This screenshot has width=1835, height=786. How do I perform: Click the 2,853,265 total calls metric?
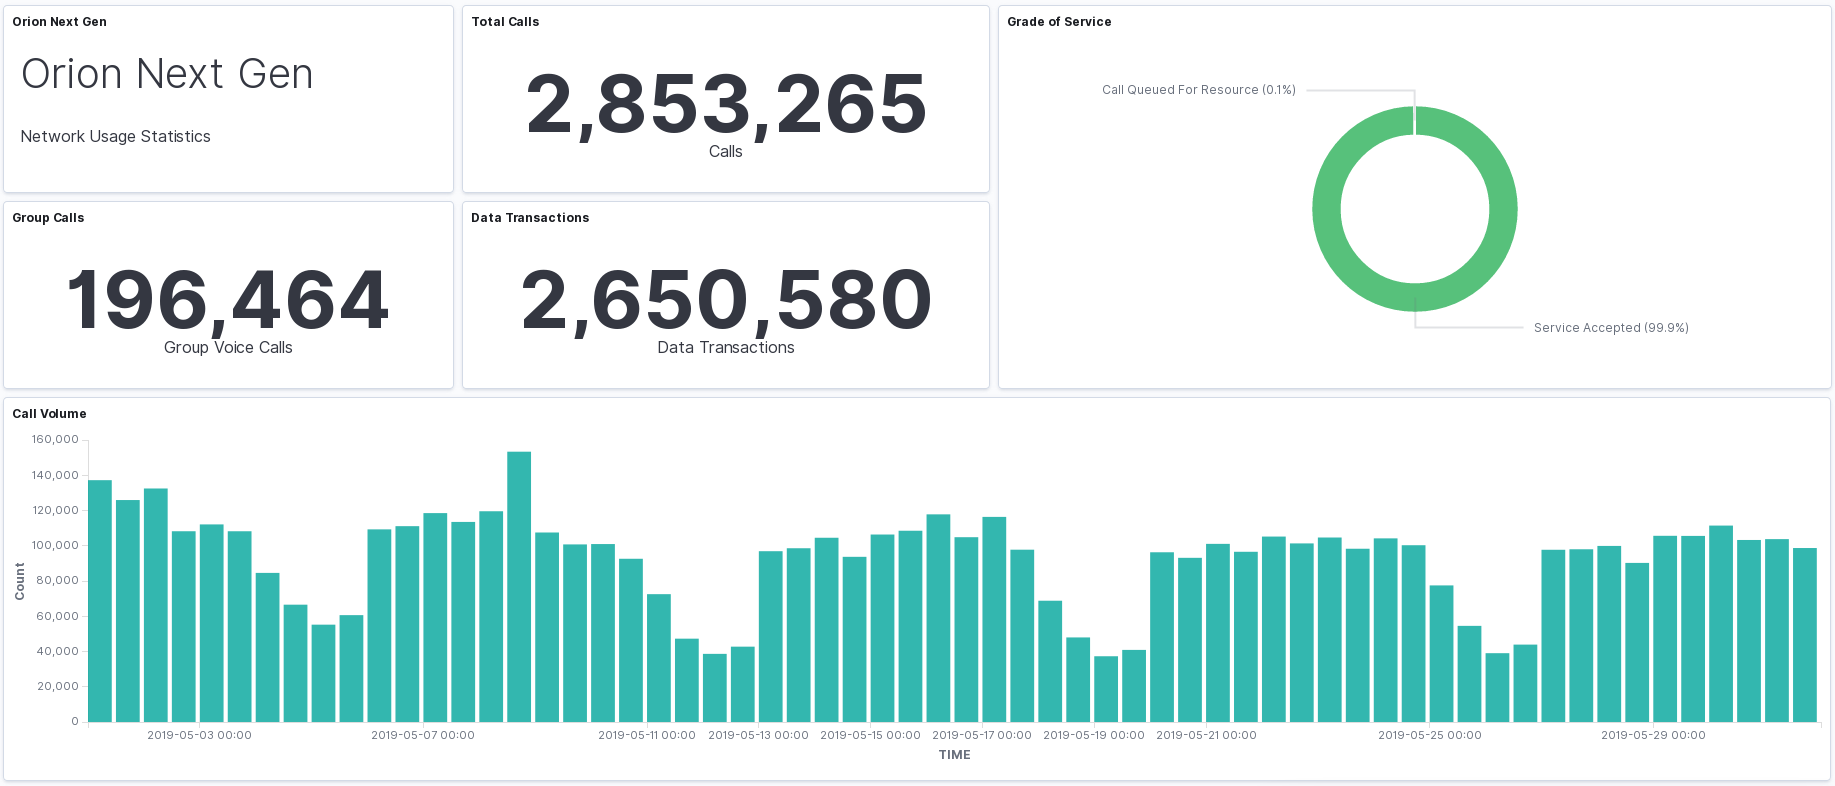tap(726, 104)
